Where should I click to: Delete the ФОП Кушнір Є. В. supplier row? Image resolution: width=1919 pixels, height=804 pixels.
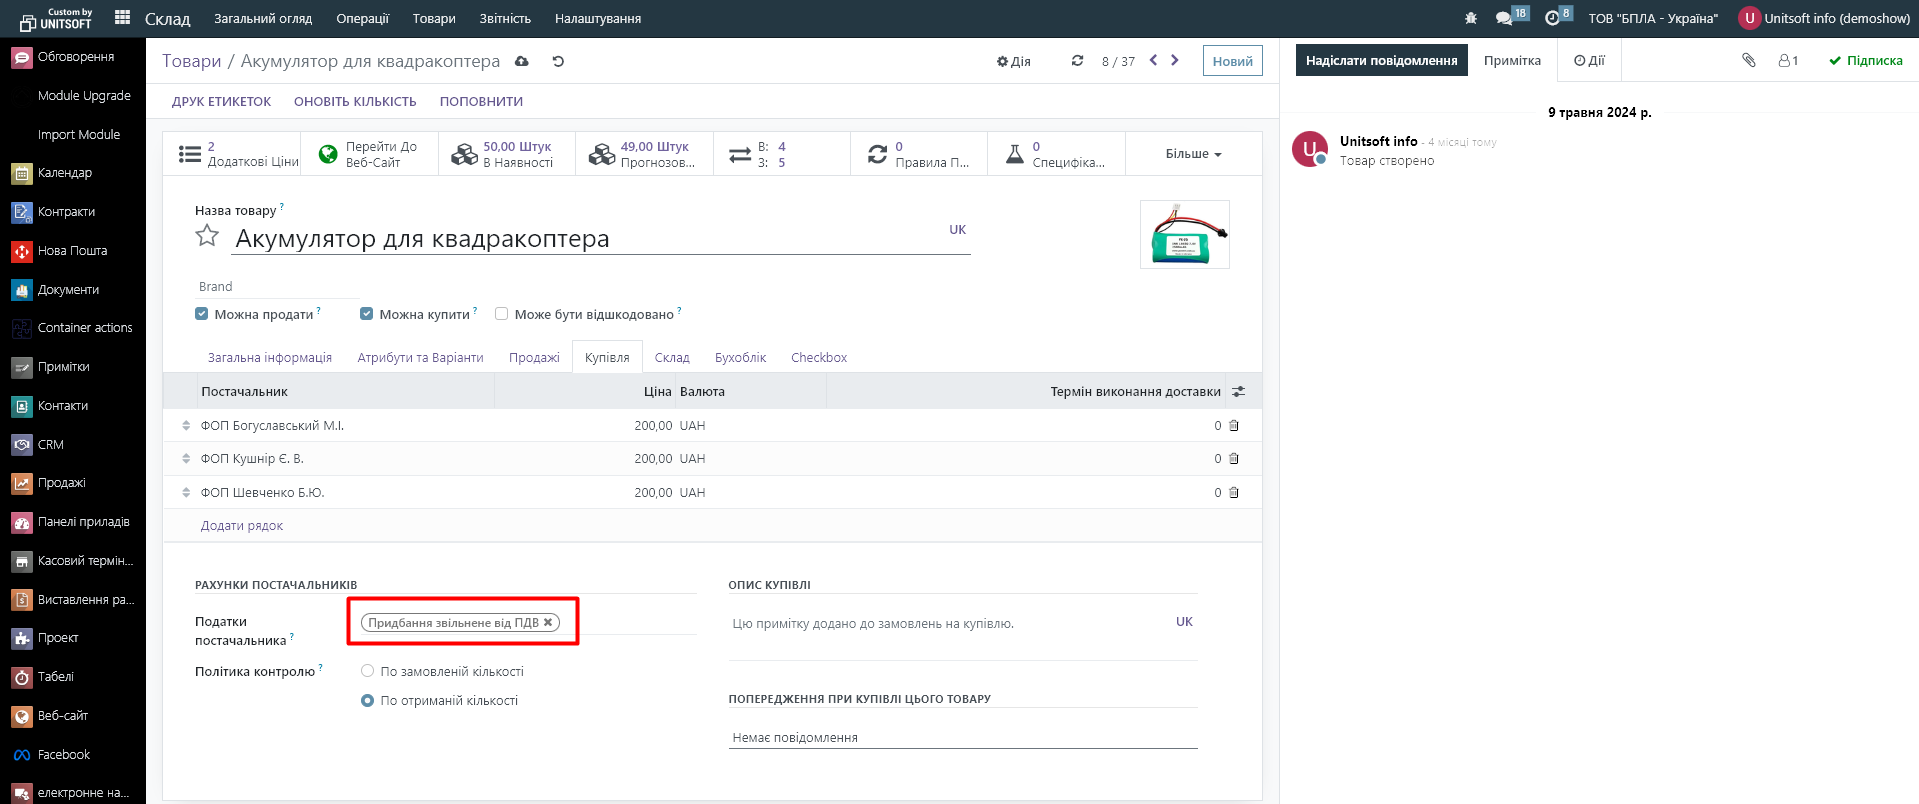point(1234,459)
